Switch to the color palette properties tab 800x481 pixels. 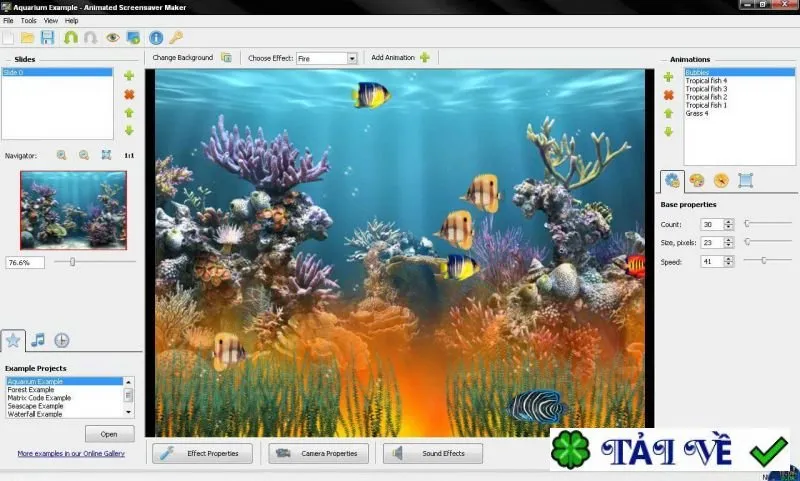click(x=696, y=181)
